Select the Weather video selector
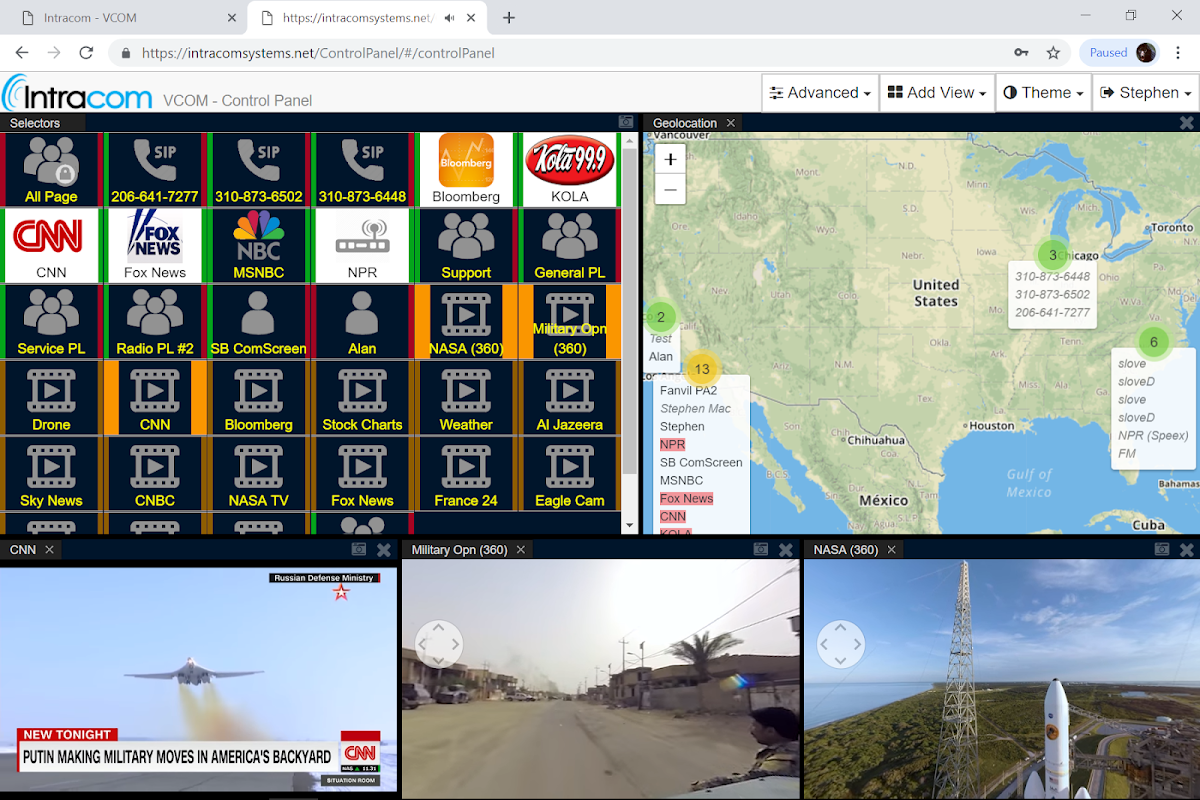Screen dimensions: 1200x800 click(x=466, y=398)
